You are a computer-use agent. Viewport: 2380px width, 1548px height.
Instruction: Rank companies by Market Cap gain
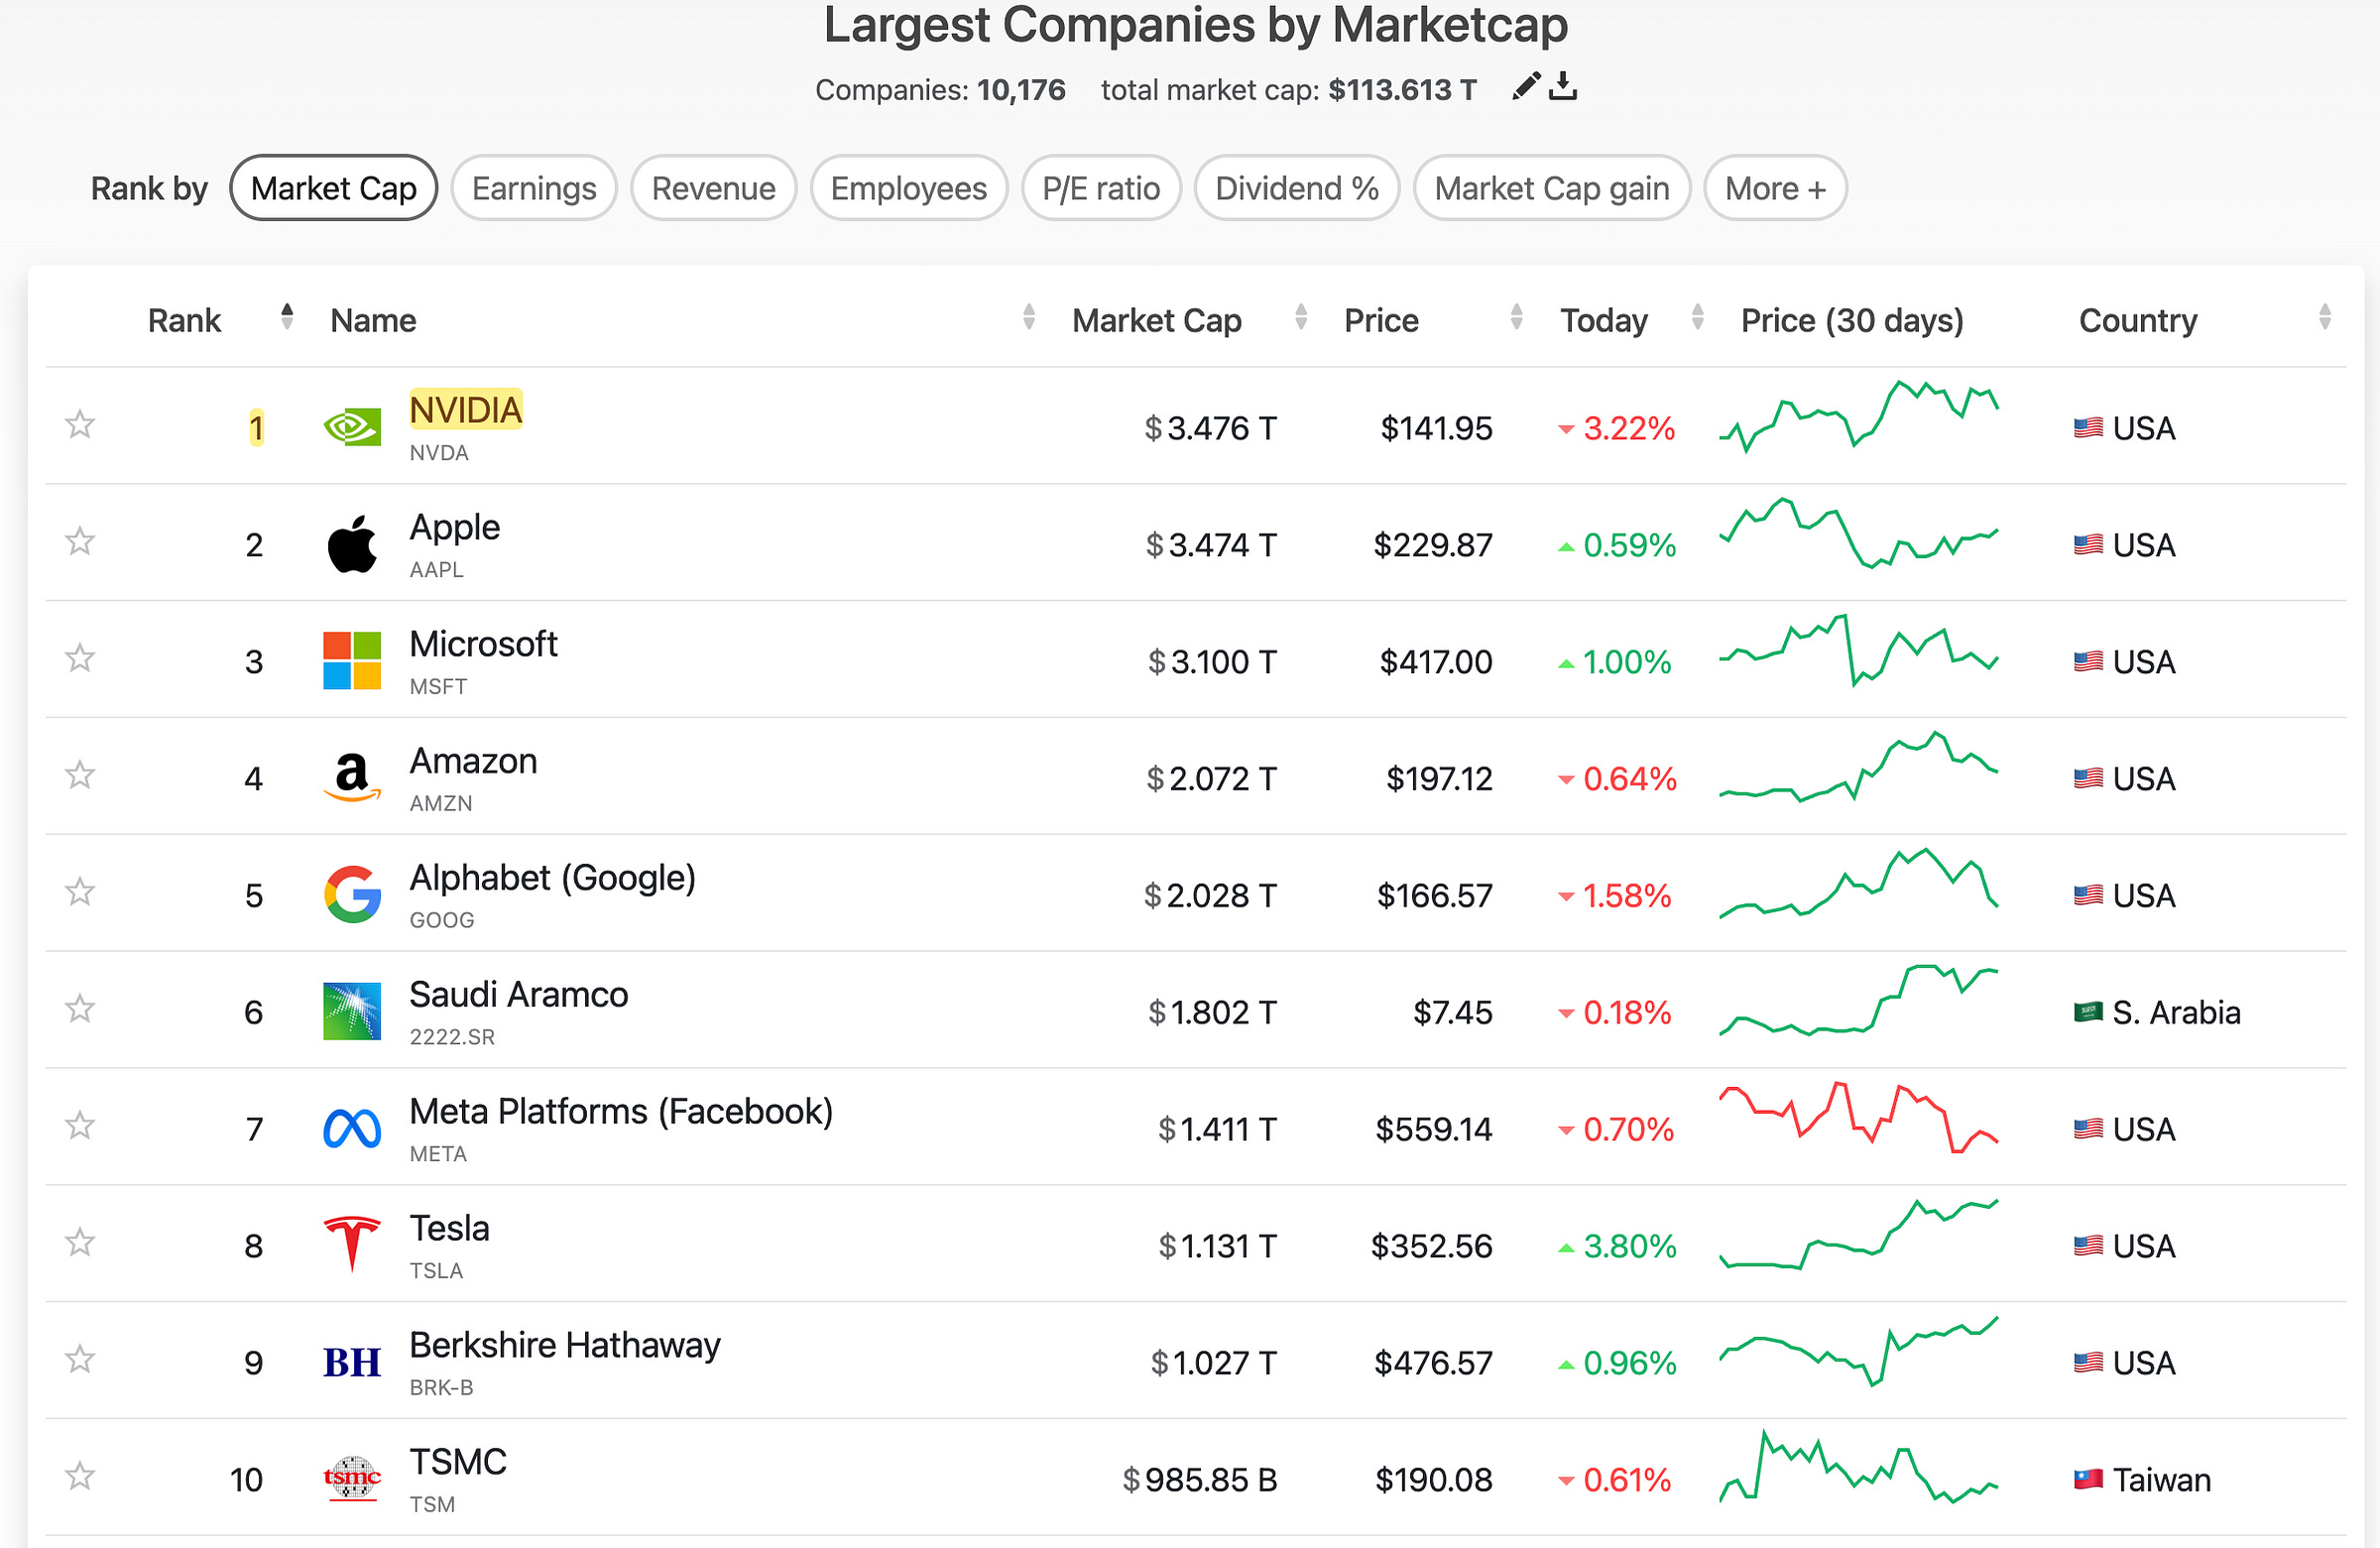1551,188
